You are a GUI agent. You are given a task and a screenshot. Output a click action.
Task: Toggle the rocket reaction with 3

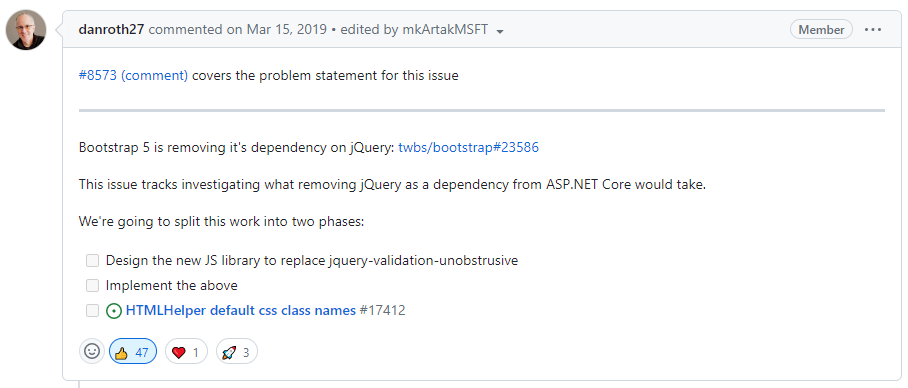point(237,352)
